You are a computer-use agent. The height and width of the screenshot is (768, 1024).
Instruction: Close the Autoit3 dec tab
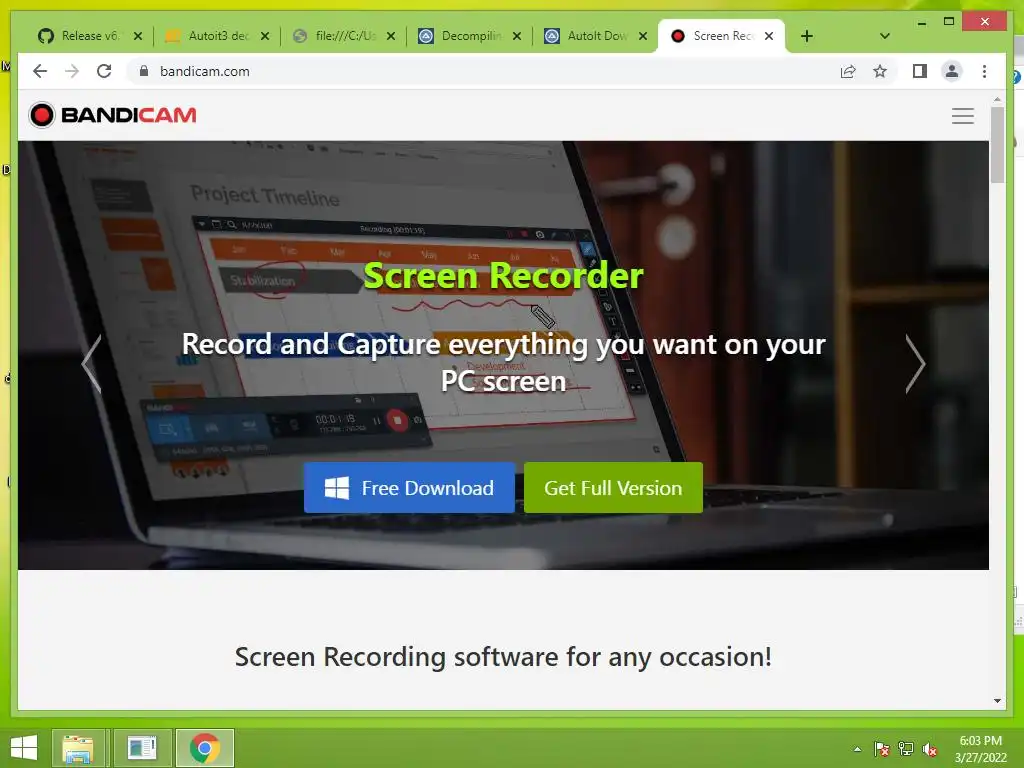(264, 36)
